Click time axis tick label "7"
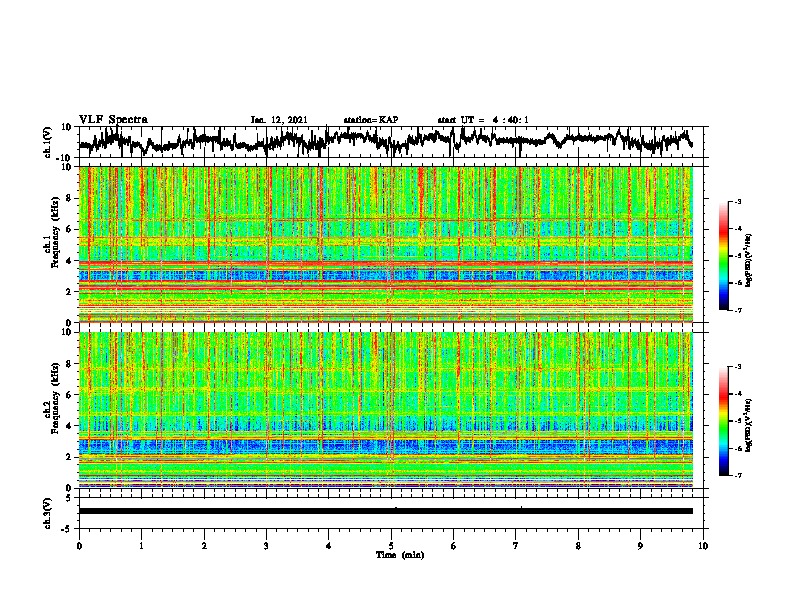 click(x=516, y=546)
